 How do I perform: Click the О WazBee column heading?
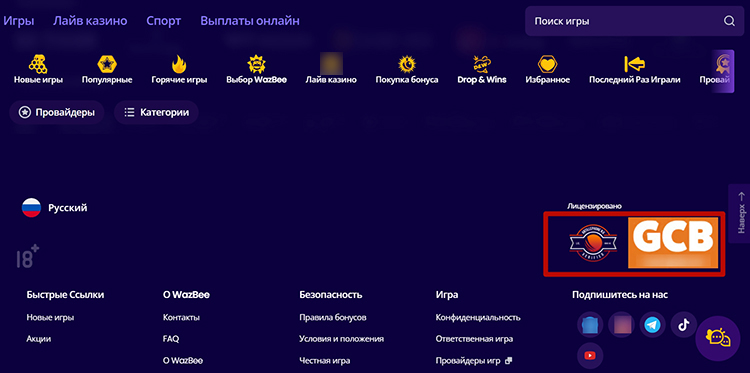pos(186,295)
